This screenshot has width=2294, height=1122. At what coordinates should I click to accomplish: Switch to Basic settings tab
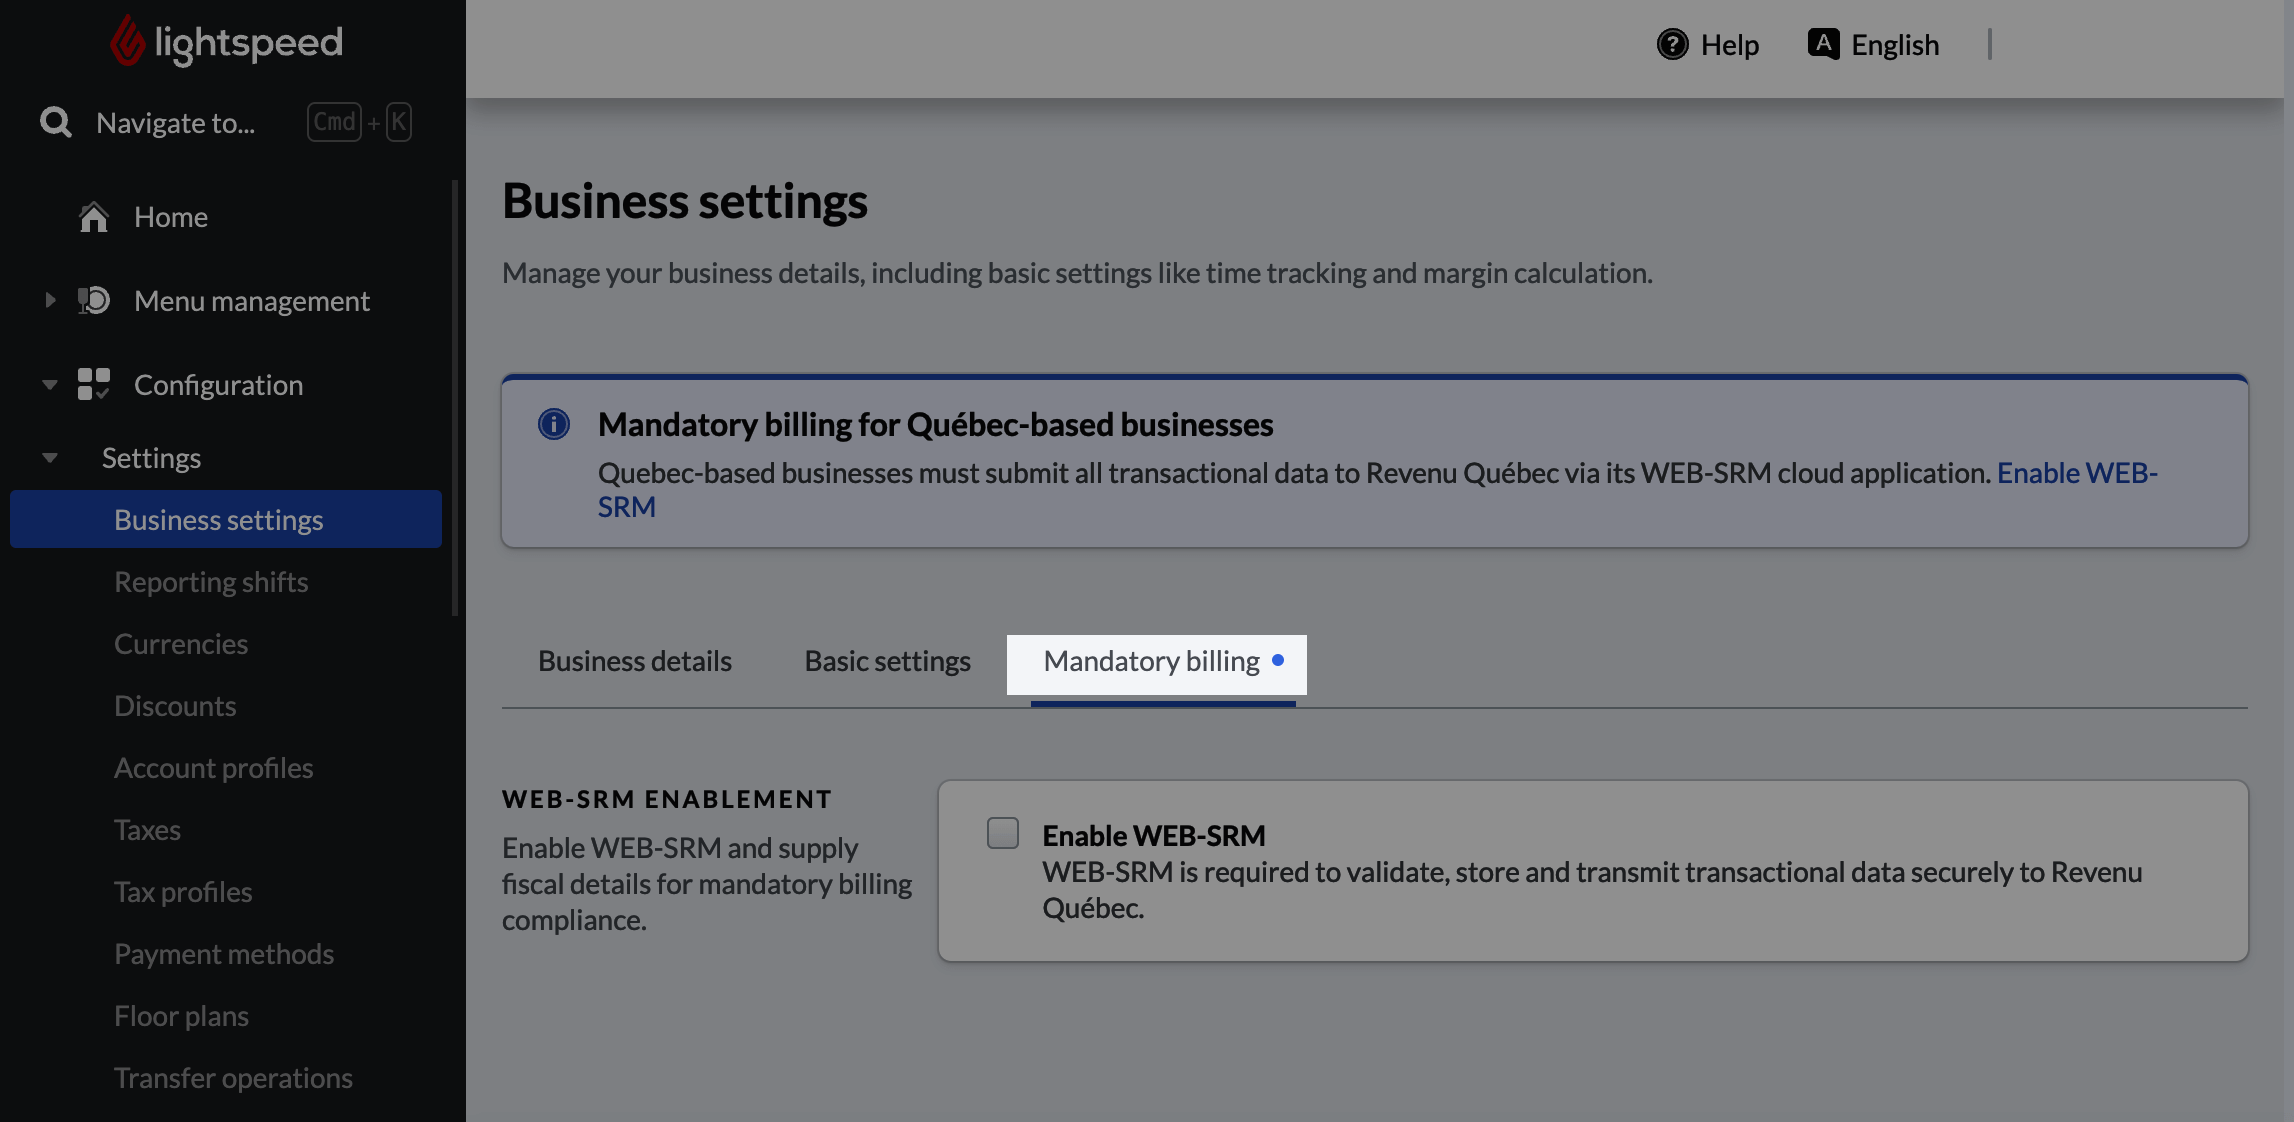tap(887, 661)
